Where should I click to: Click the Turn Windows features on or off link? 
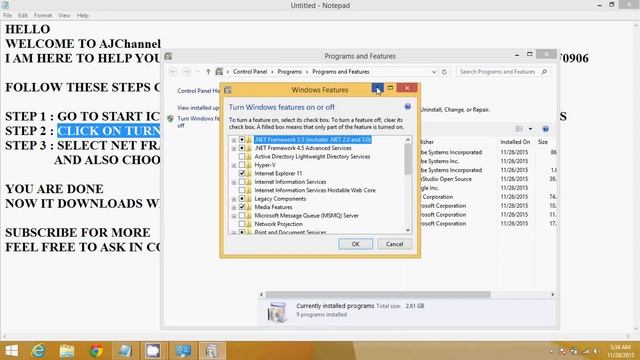[198, 122]
